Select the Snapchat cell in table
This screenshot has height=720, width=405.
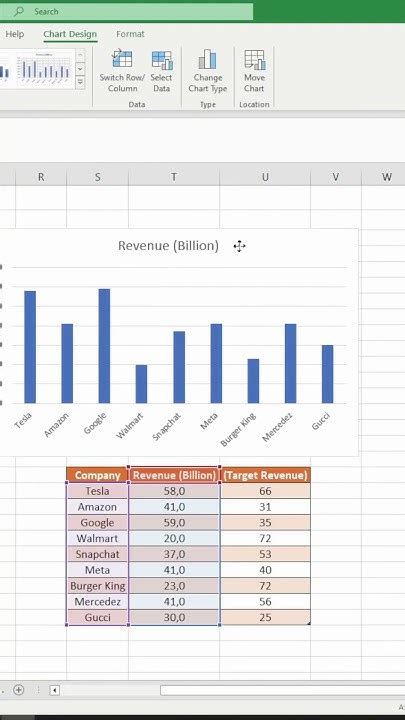(x=97, y=554)
